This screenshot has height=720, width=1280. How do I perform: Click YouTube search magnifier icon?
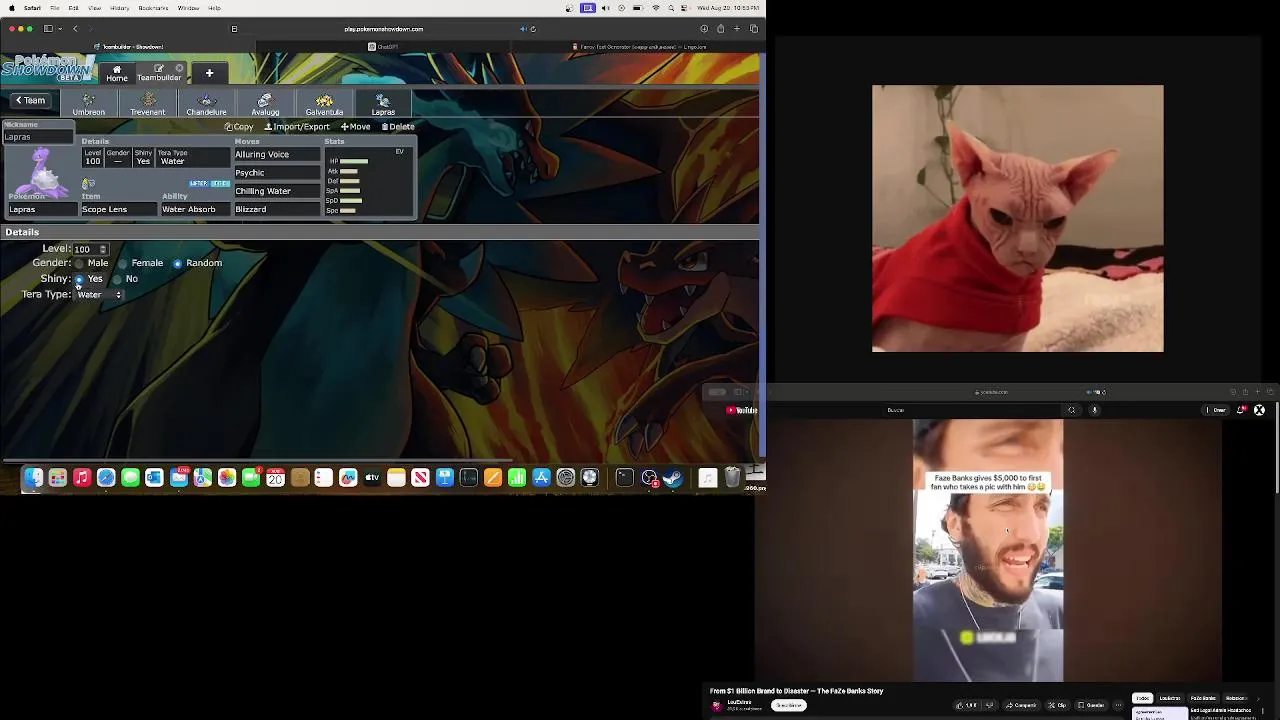(1072, 410)
